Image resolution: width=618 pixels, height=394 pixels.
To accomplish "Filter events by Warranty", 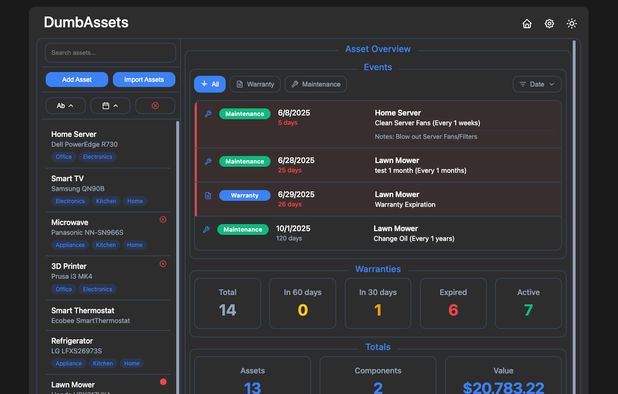I will (255, 84).
